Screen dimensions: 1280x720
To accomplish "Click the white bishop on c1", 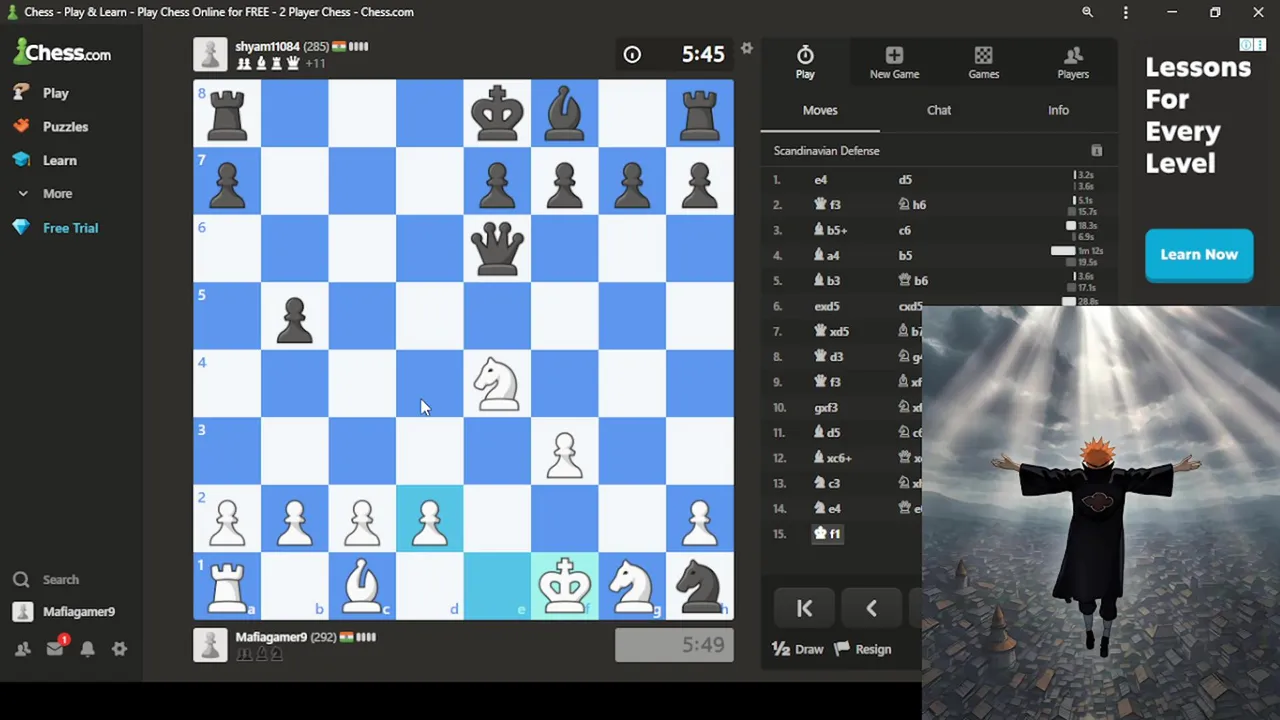I will [x=362, y=586].
